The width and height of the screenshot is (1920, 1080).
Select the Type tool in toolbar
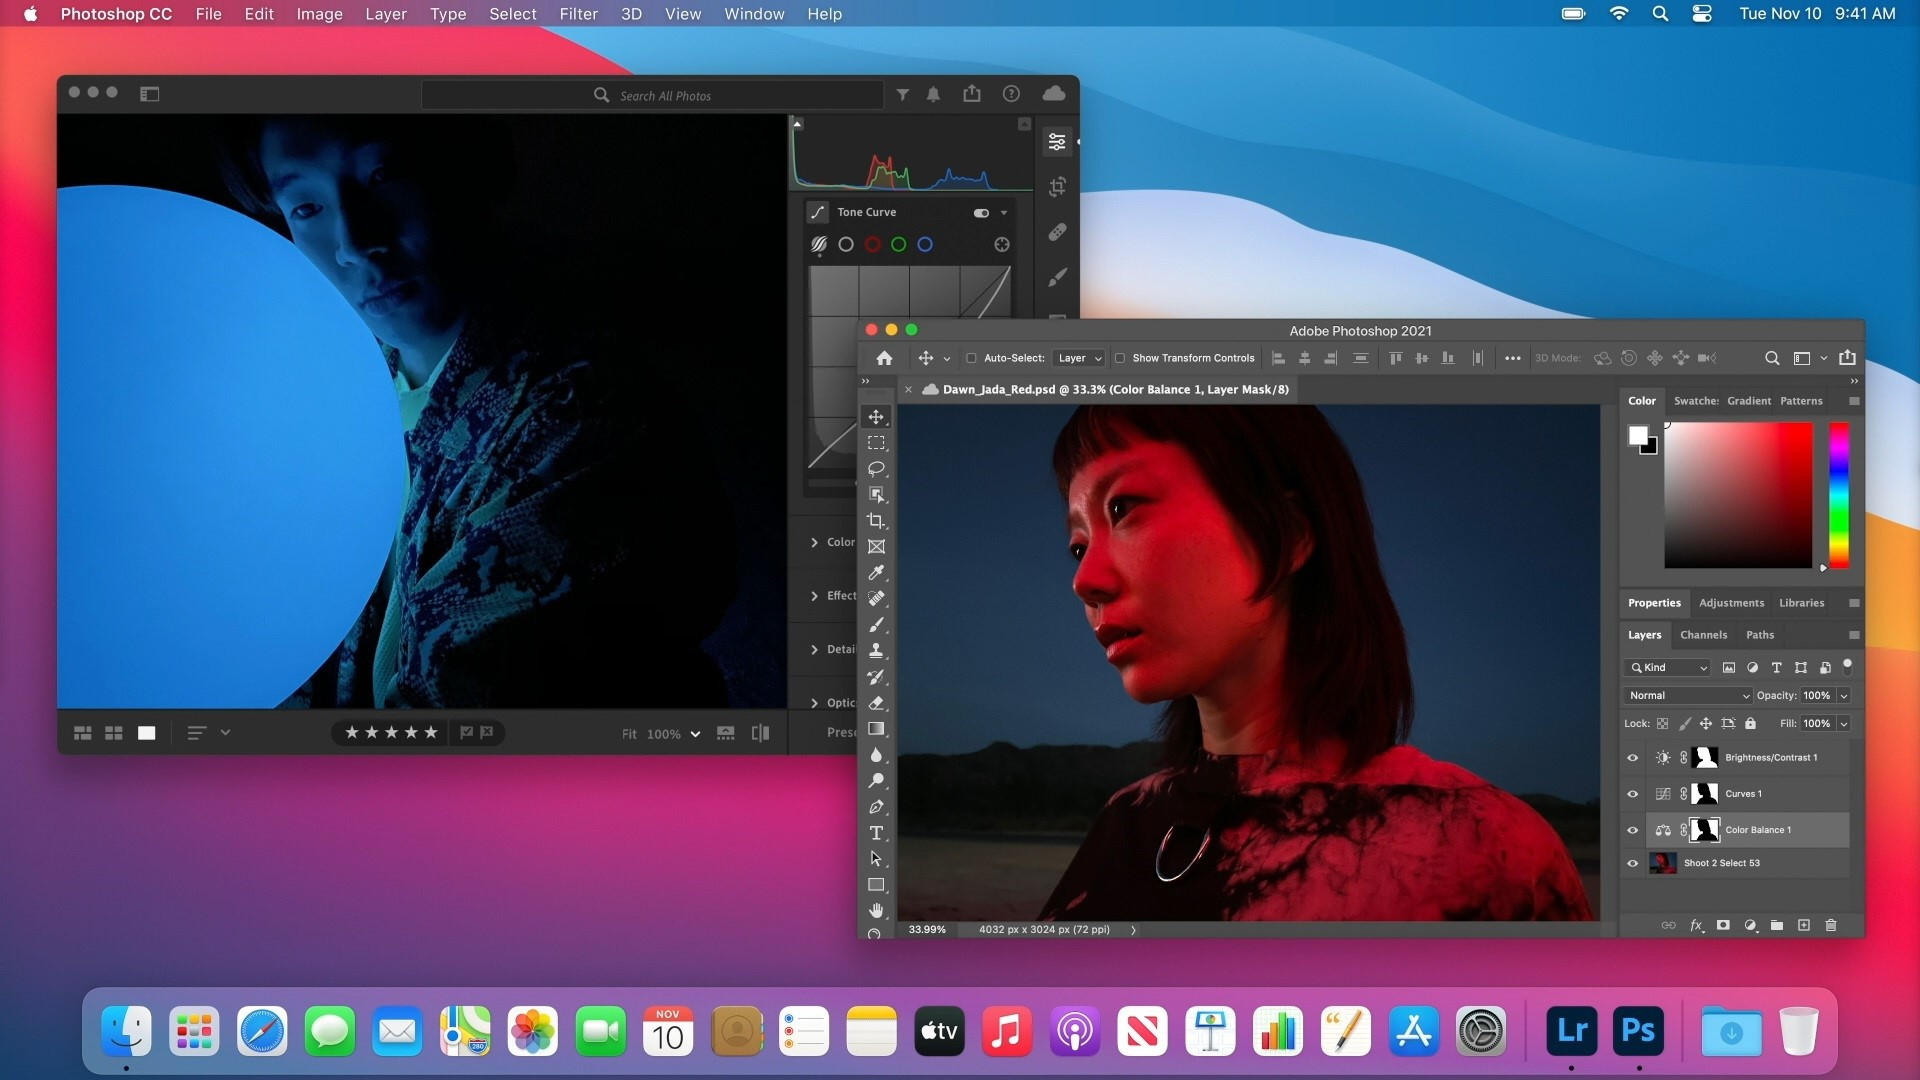[x=877, y=832]
